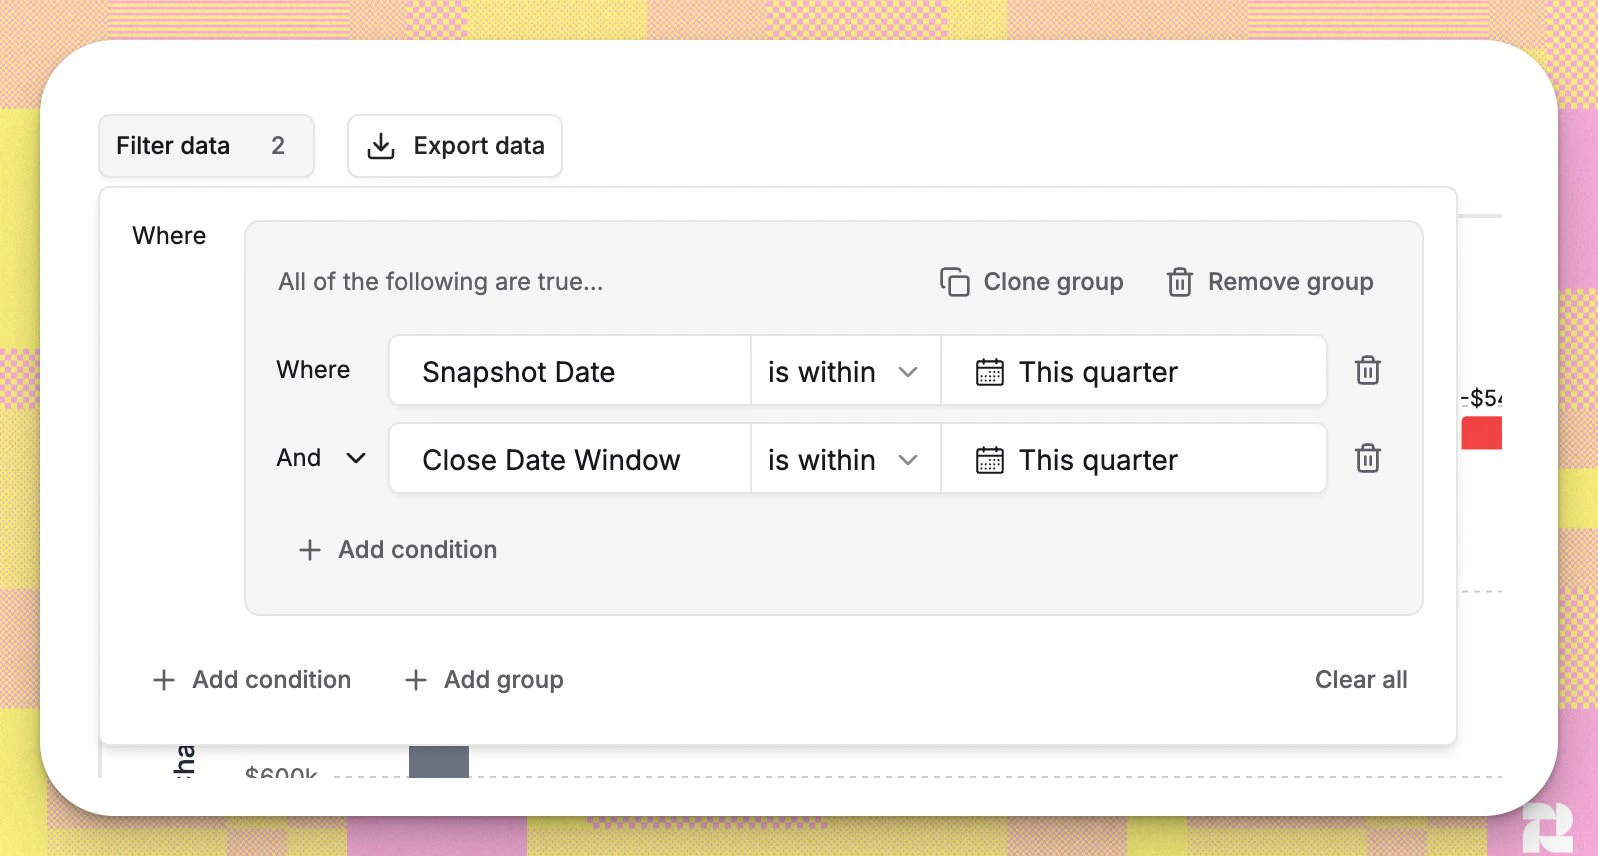
Task: Click the Export data button
Action: [x=455, y=146]
